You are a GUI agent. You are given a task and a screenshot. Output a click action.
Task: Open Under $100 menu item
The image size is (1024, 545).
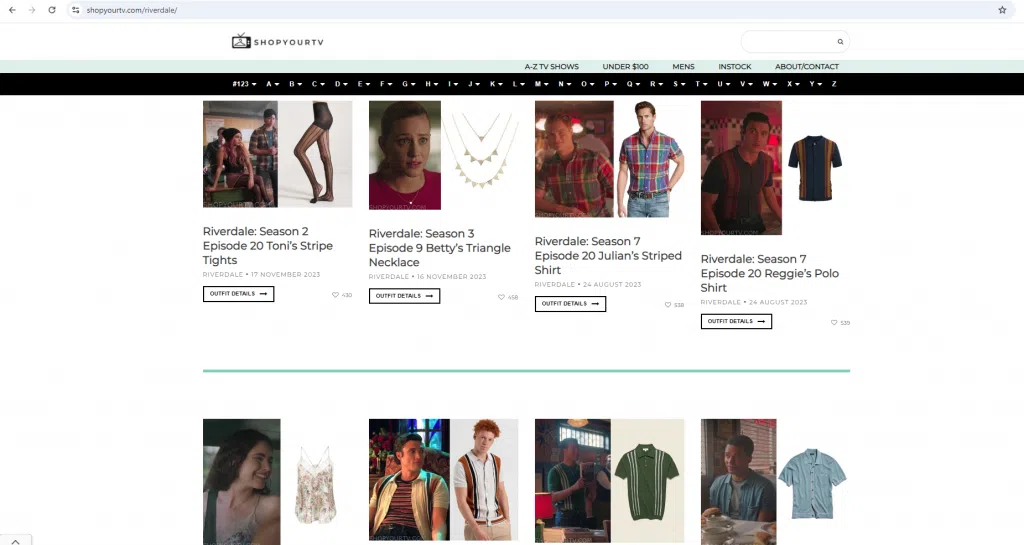pyautogui.click(x=625, y=67)
